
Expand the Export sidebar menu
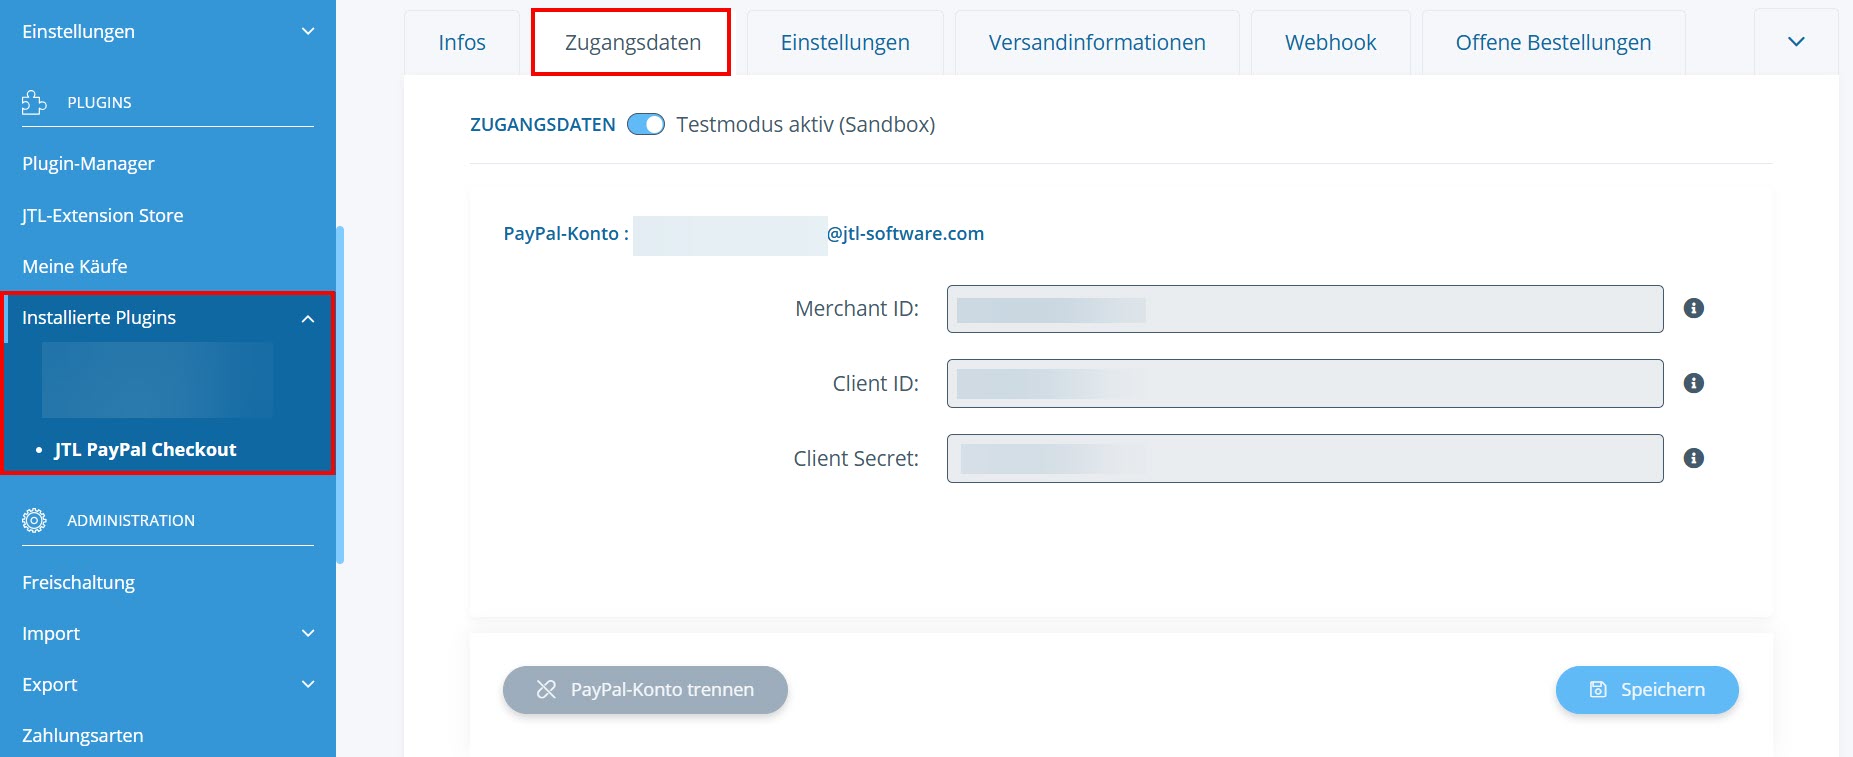pos(308,684)
